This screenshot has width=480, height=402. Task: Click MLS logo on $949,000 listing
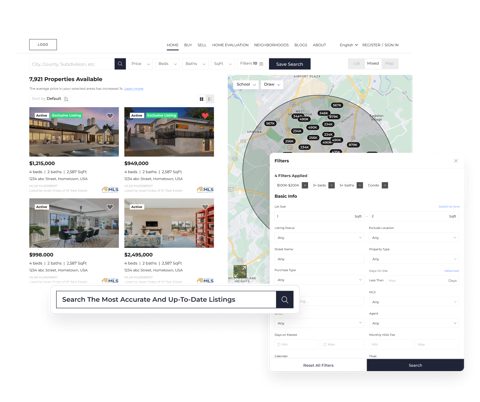pyautogui.click(x=205, y=189)
